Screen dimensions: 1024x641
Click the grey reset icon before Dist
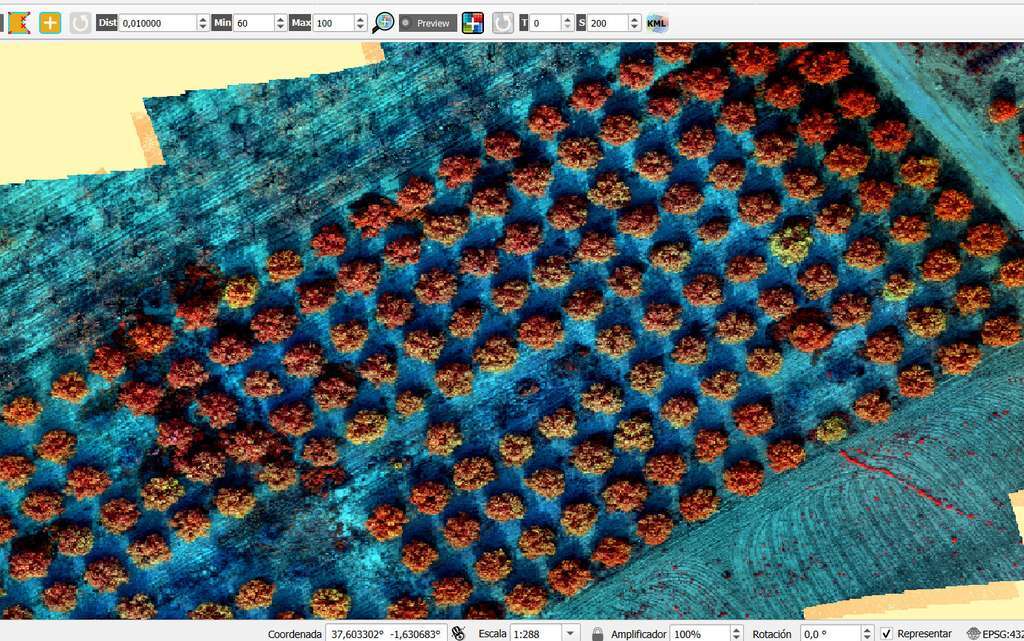tap(80, 23)
